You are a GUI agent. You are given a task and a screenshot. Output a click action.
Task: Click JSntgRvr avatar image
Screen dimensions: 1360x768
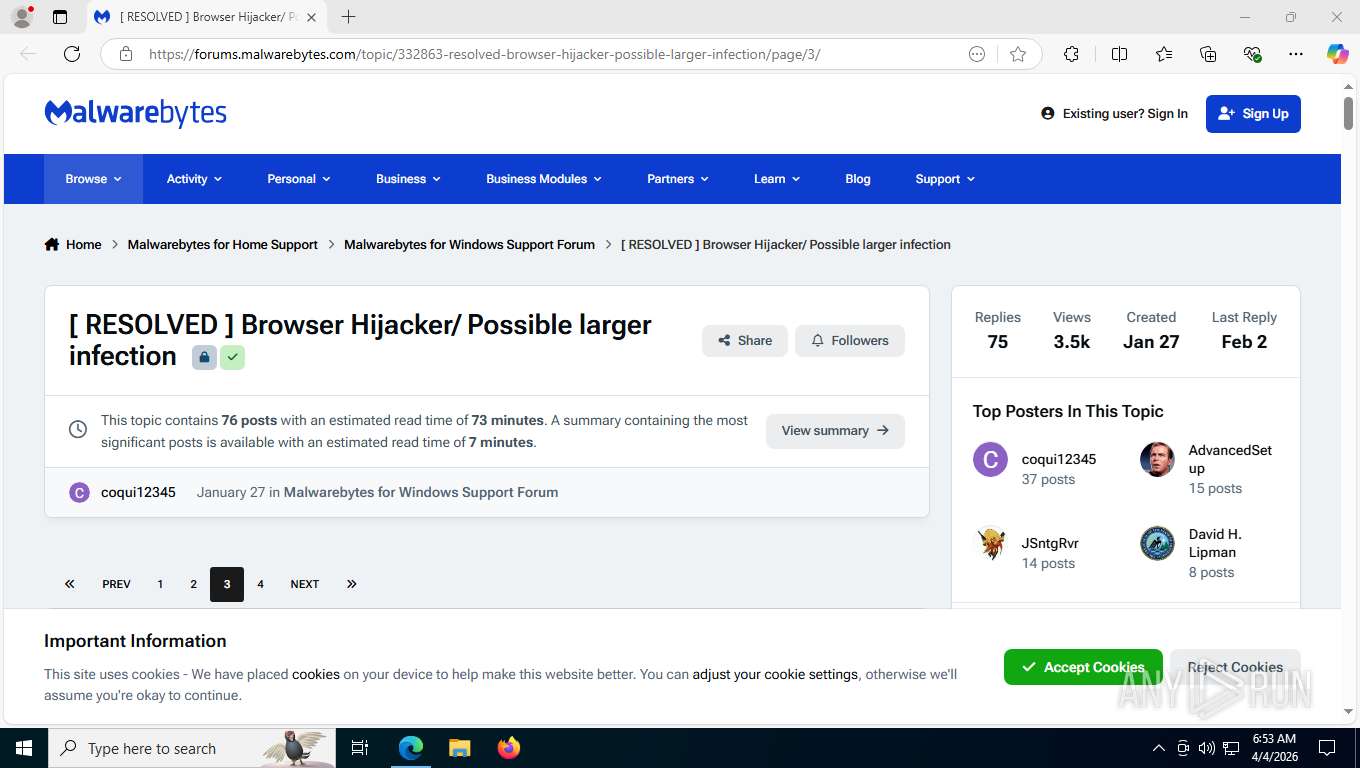[990, 544]
